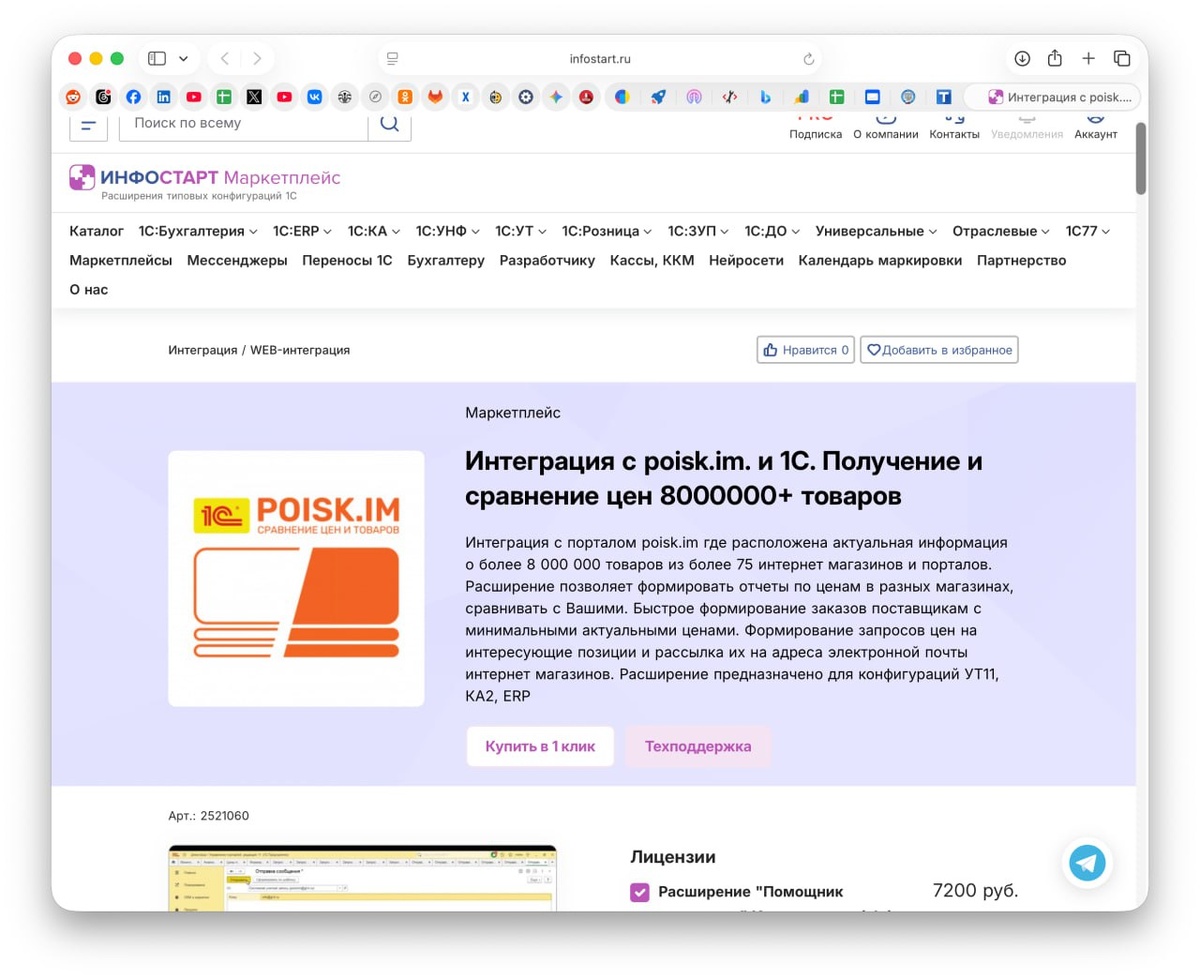Image resolution: width=1200 pixels, height=979 pixels.
Task: Open the LinkedIn bookmark icon
Action: (163, 97)
